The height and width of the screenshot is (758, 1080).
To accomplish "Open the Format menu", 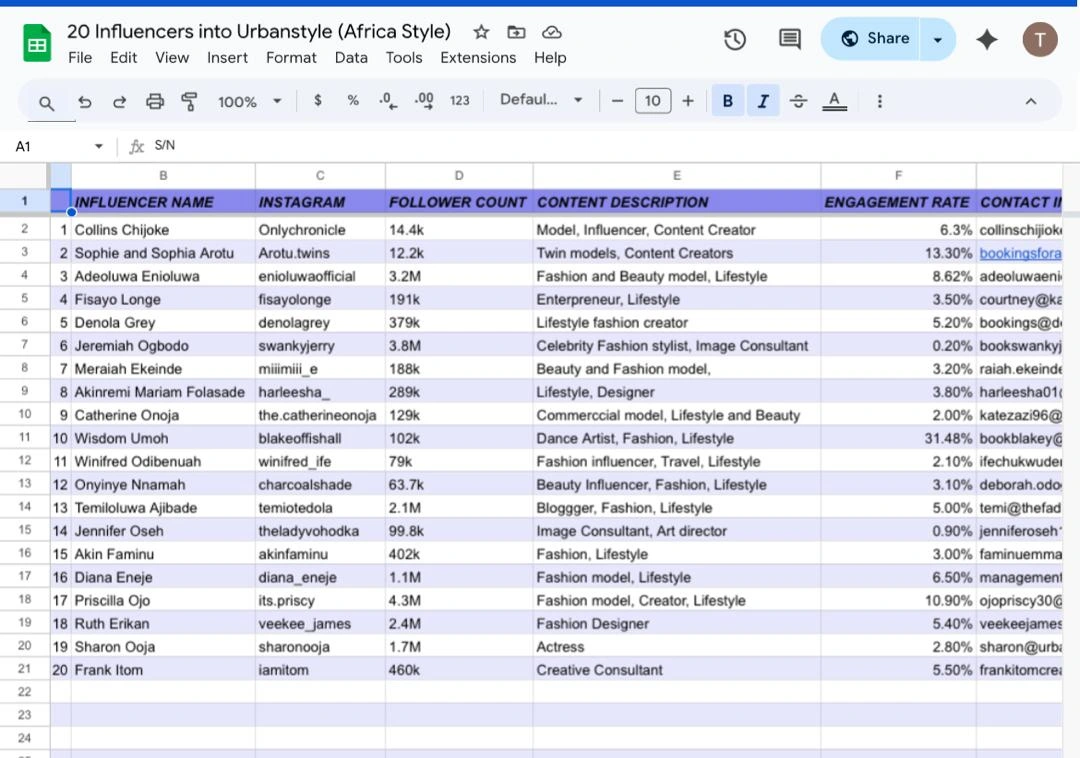I will 291,58.
